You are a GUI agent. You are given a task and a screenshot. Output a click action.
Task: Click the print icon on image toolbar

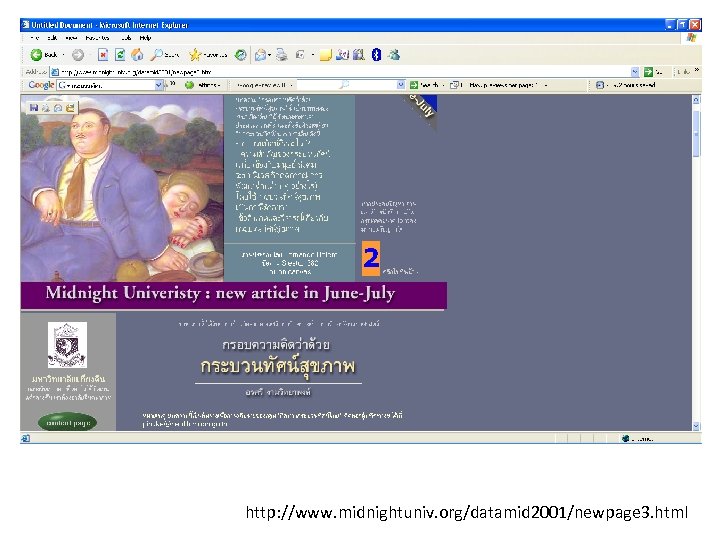45,107
